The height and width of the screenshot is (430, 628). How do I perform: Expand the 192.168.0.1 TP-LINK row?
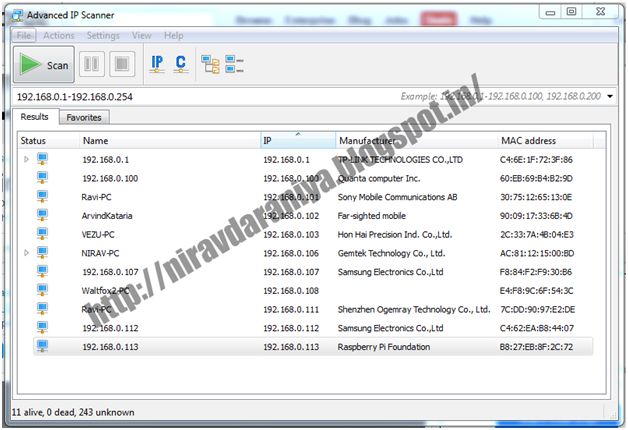click(26, 159)
